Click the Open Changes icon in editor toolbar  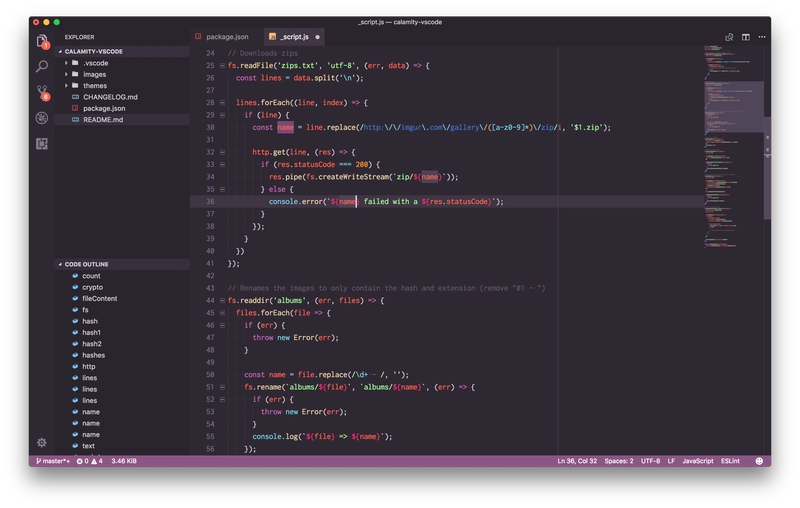coord(729,37)
